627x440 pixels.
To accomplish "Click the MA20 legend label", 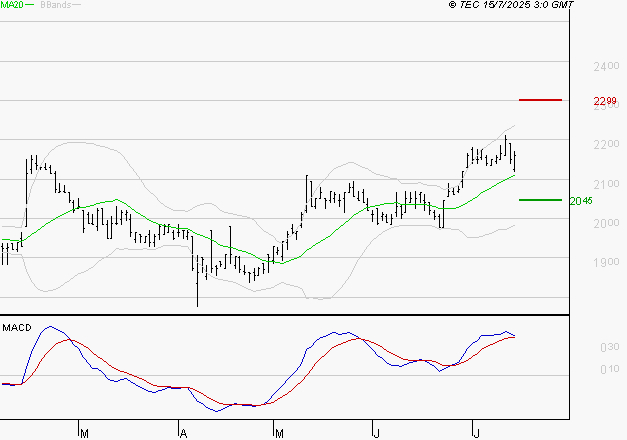I will 12,6.
